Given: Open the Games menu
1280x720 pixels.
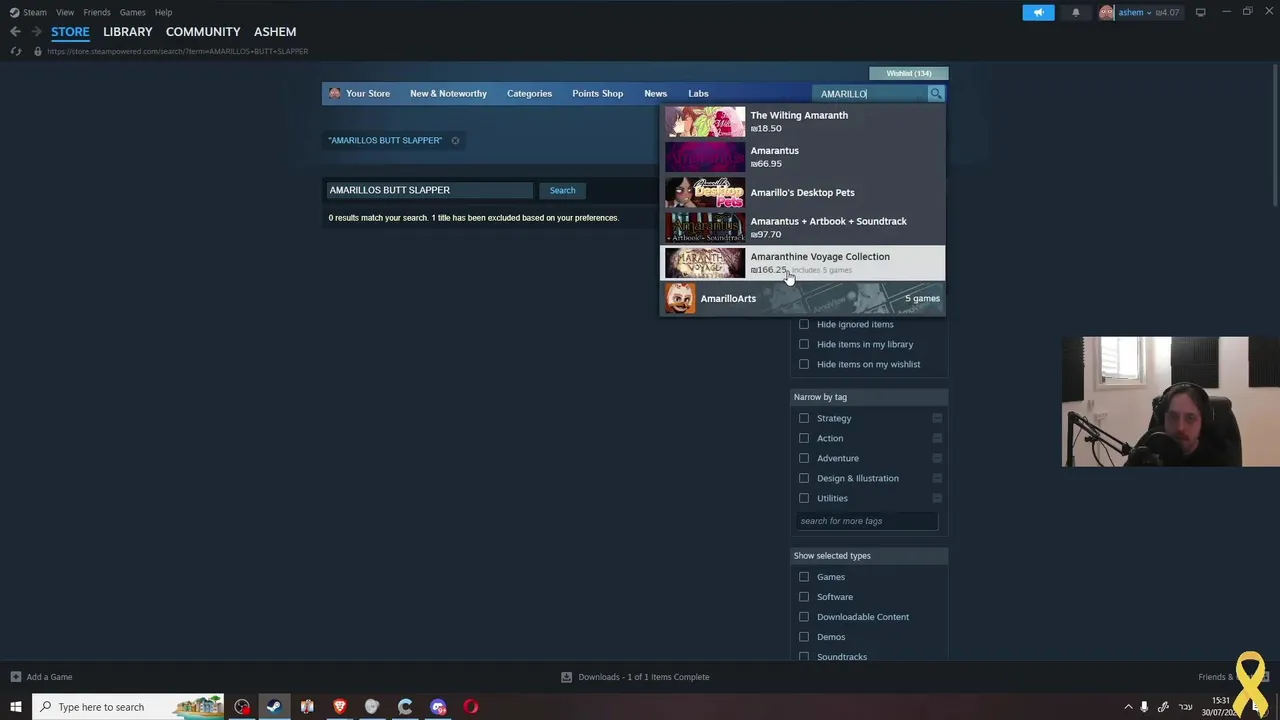Looking at the screenshot, I should (133, 12).
